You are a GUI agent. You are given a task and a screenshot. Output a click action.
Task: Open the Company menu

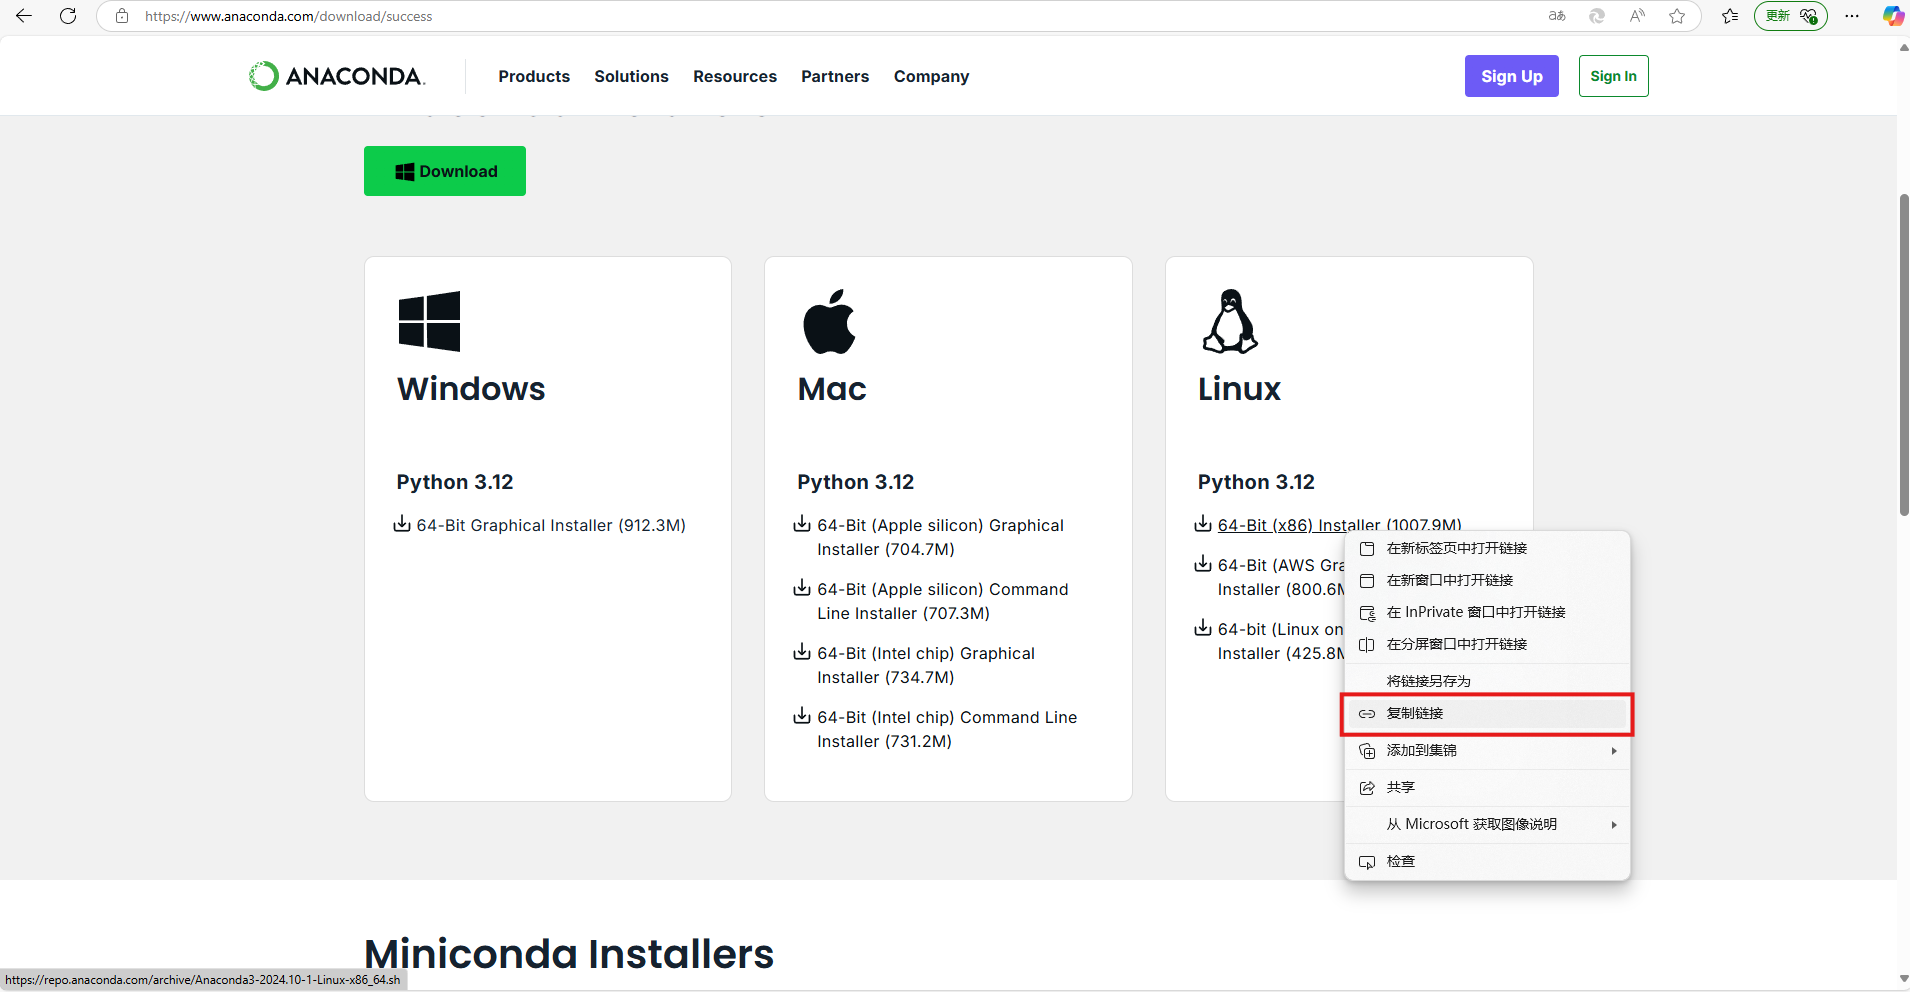click(931, 76)
